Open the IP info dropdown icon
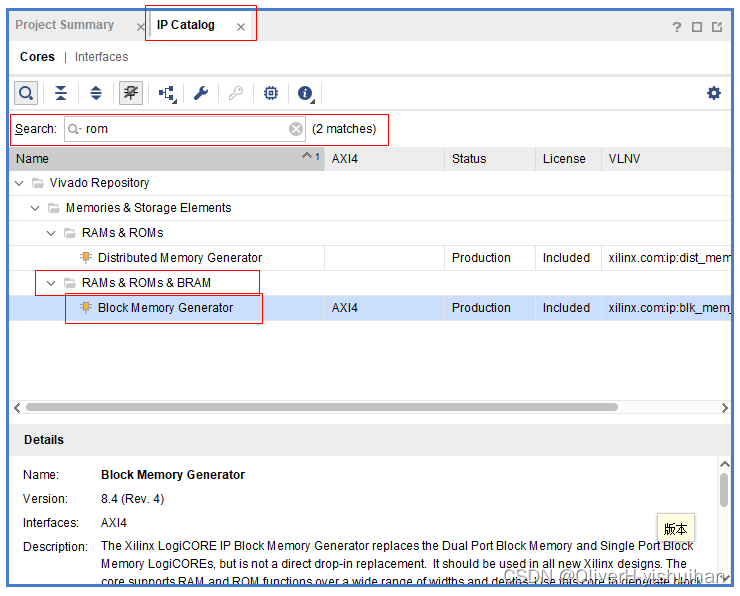 tap(306, 93)
